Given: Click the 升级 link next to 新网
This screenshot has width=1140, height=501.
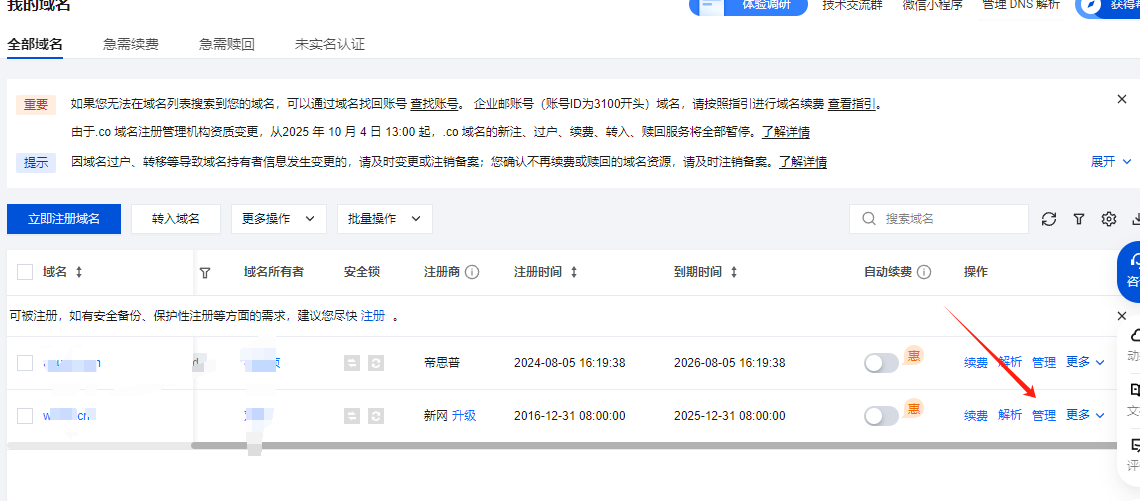Looking at the screenshot, I should [464, 416].
